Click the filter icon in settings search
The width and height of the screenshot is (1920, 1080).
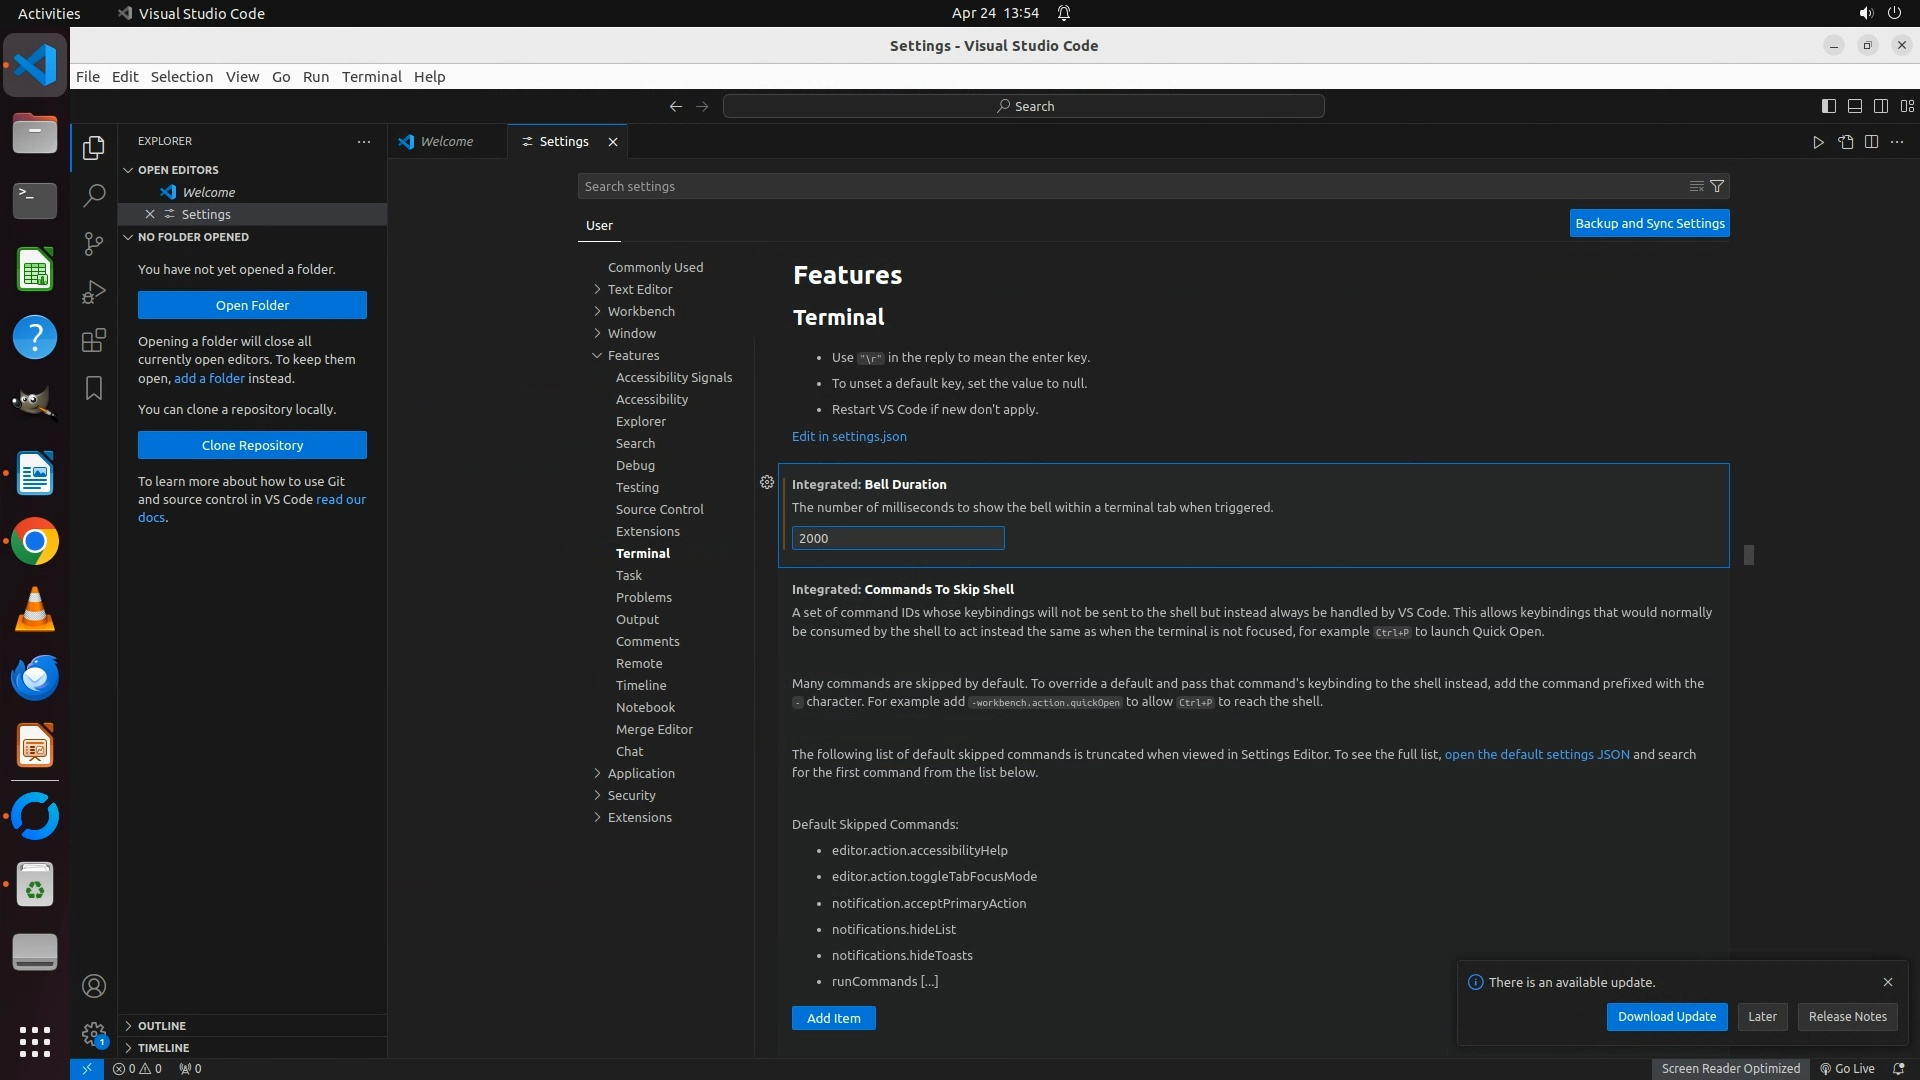[1717, 186]
